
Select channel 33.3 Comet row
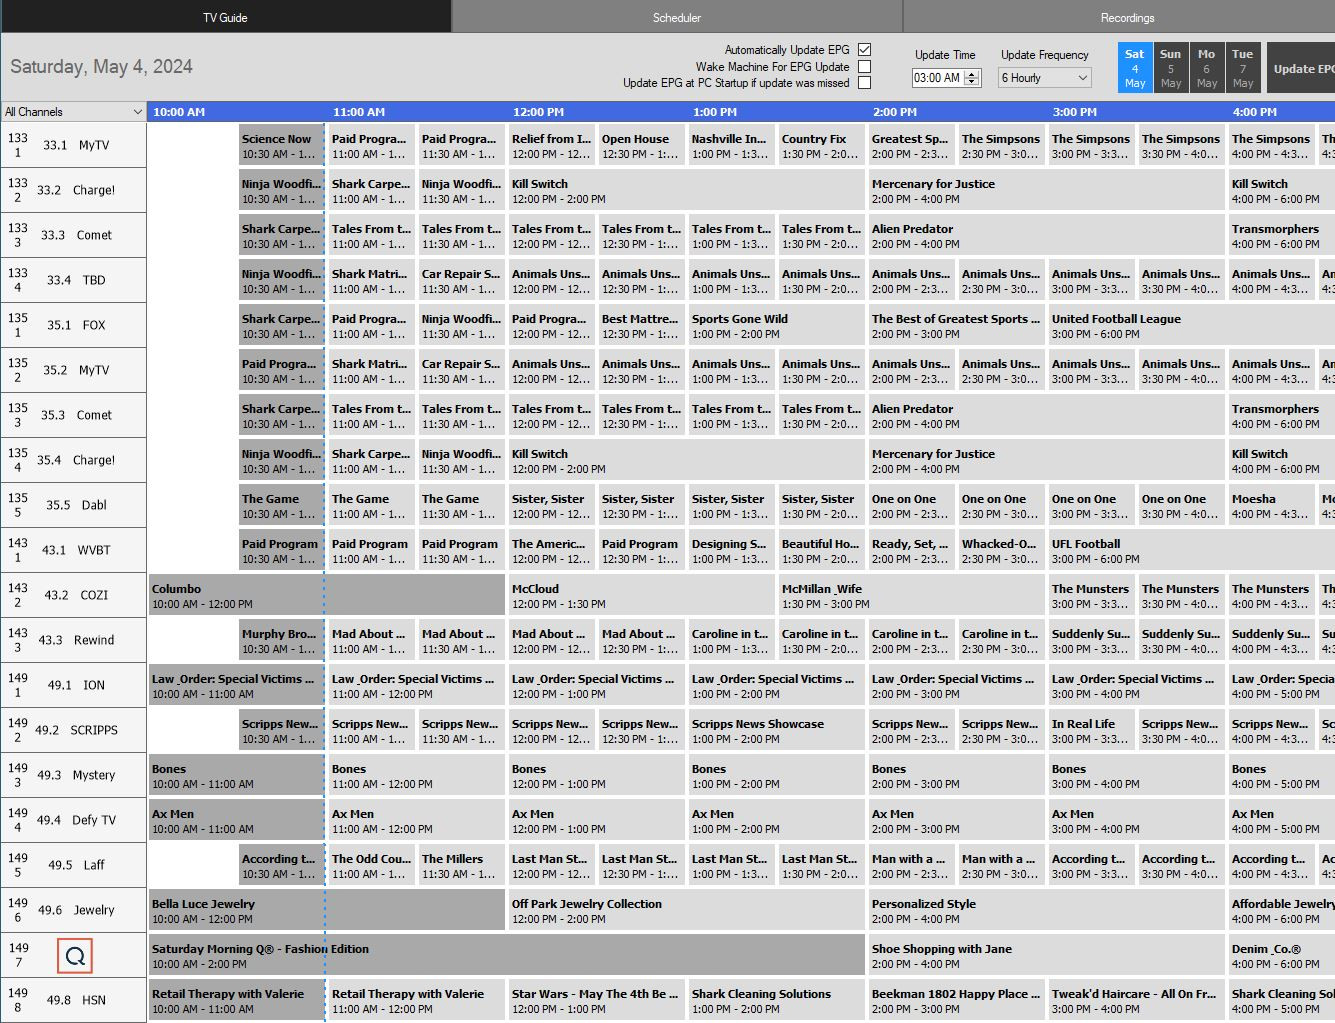[73, 235]
